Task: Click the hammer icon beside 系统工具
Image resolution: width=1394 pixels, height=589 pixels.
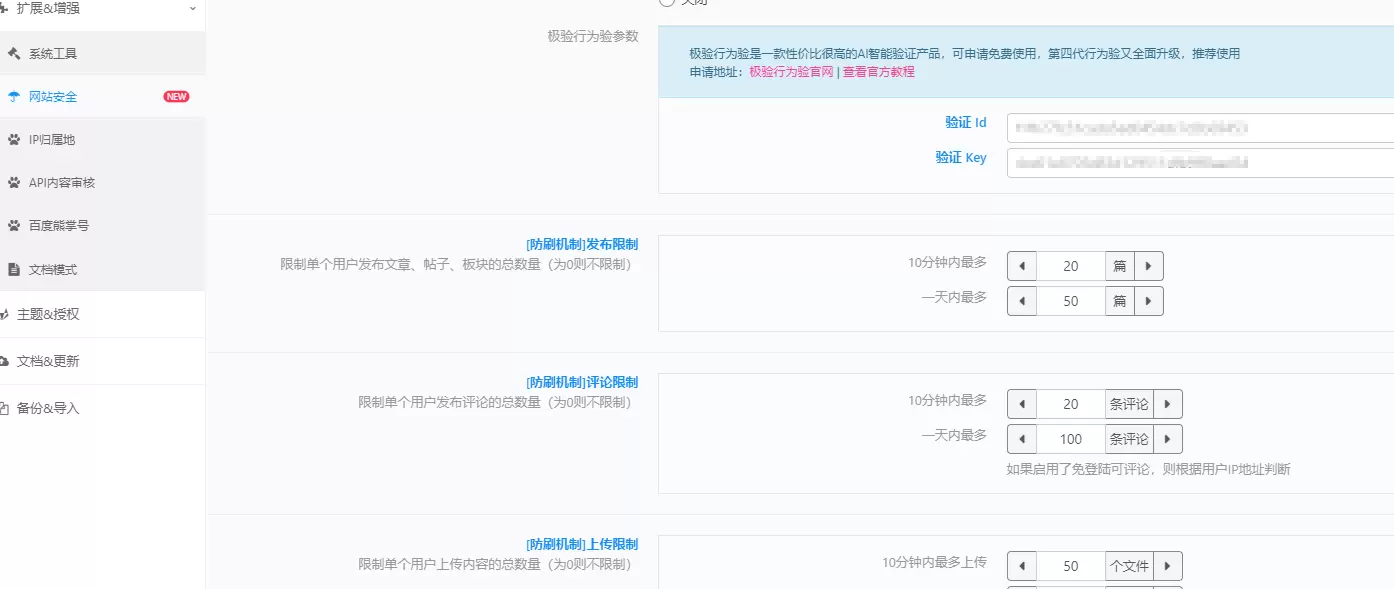Action: (14, 53)
